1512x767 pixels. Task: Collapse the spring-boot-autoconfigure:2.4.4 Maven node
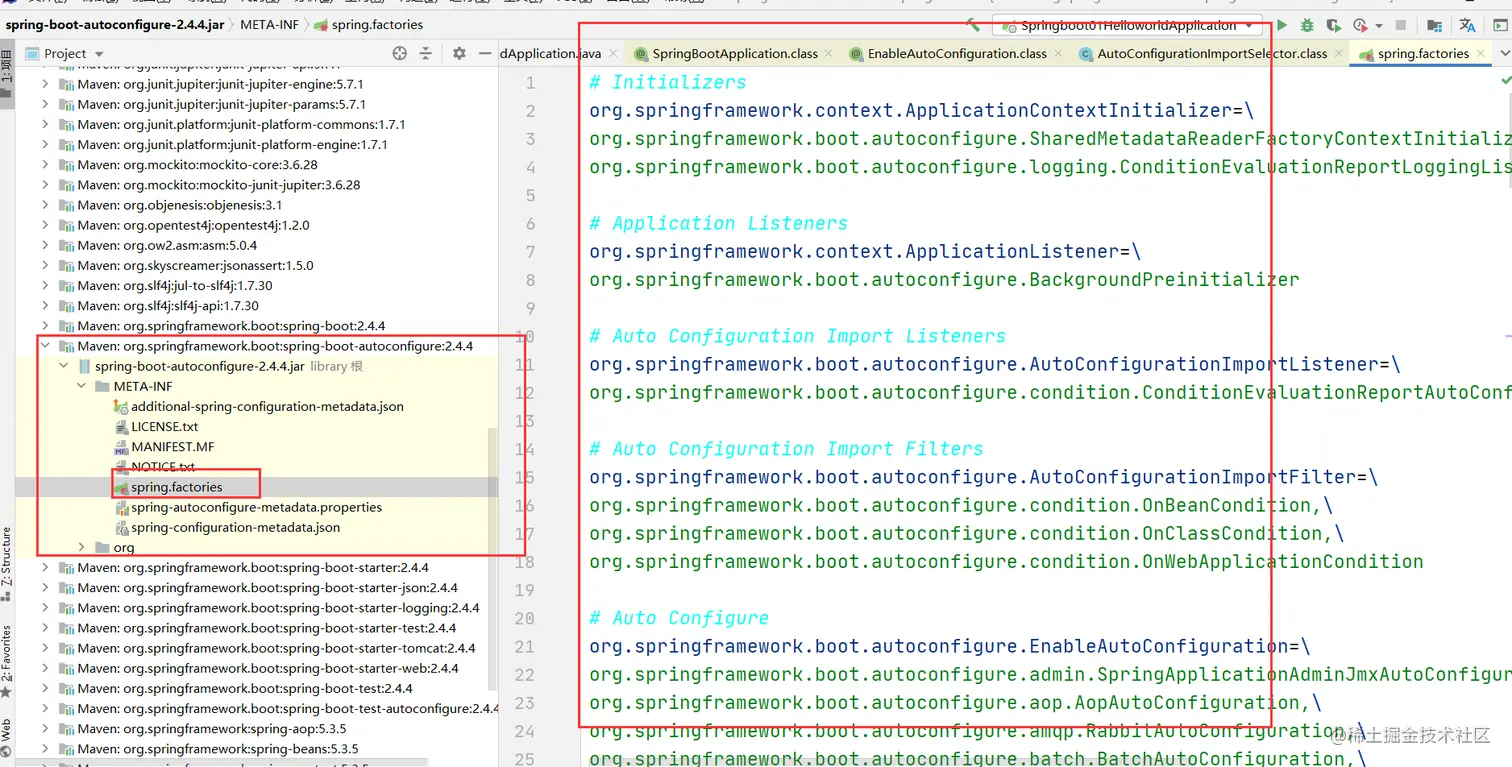(45, 346)
